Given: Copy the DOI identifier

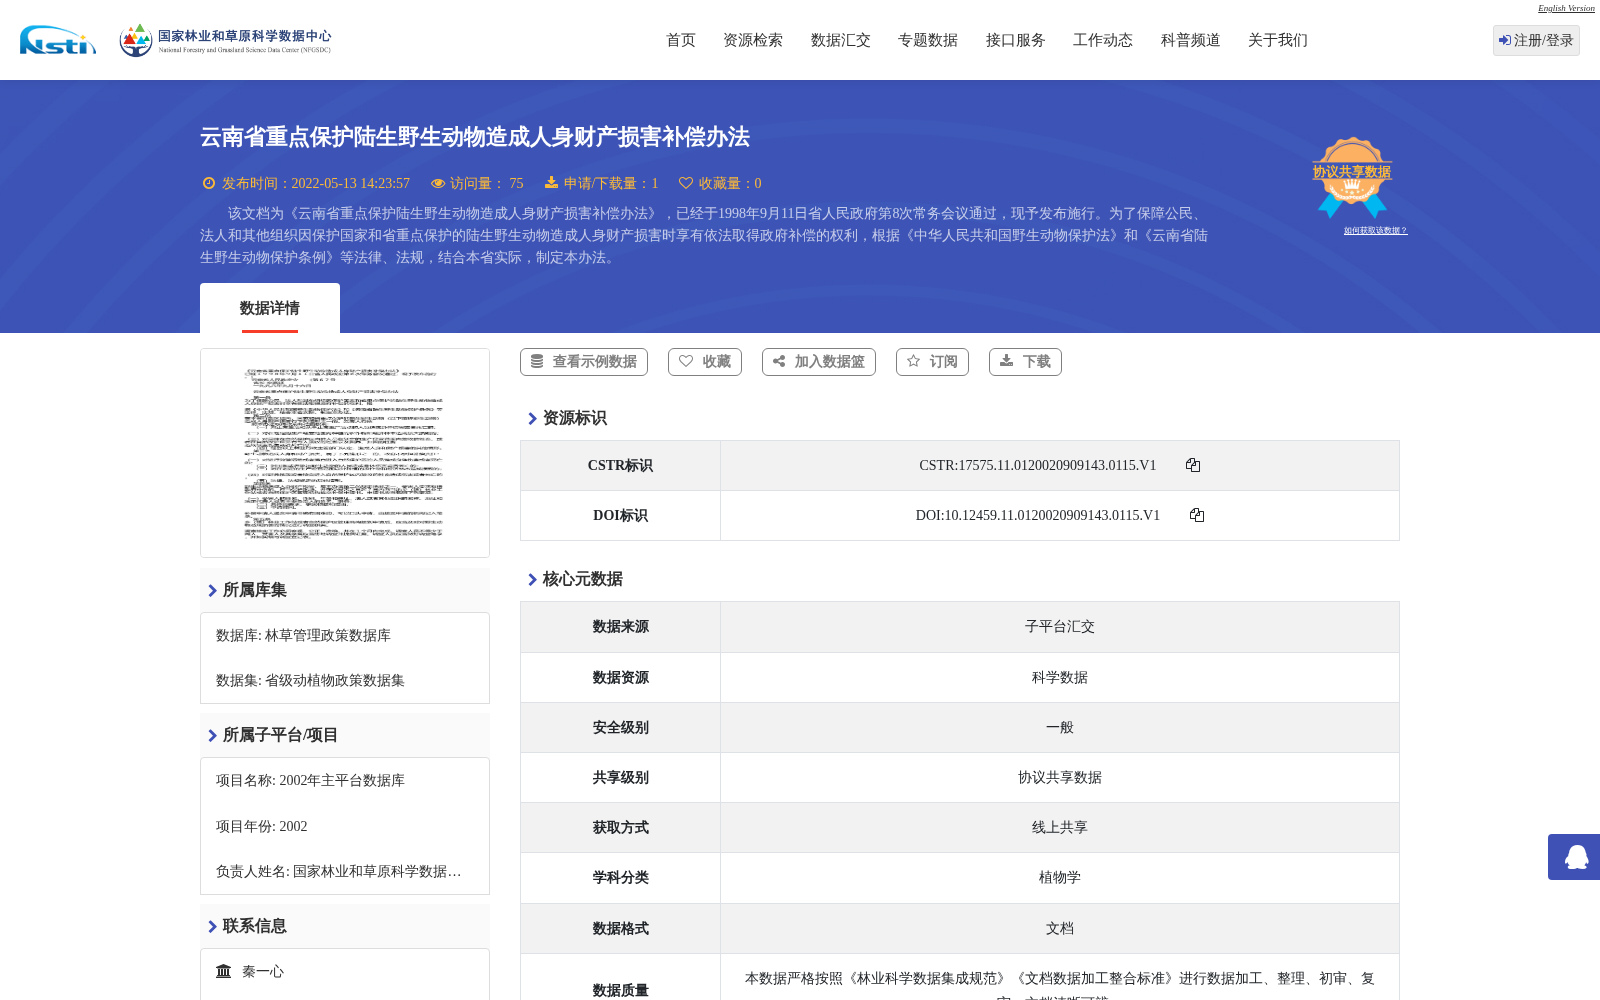Looking at the screenshot, I should 1197,515.
